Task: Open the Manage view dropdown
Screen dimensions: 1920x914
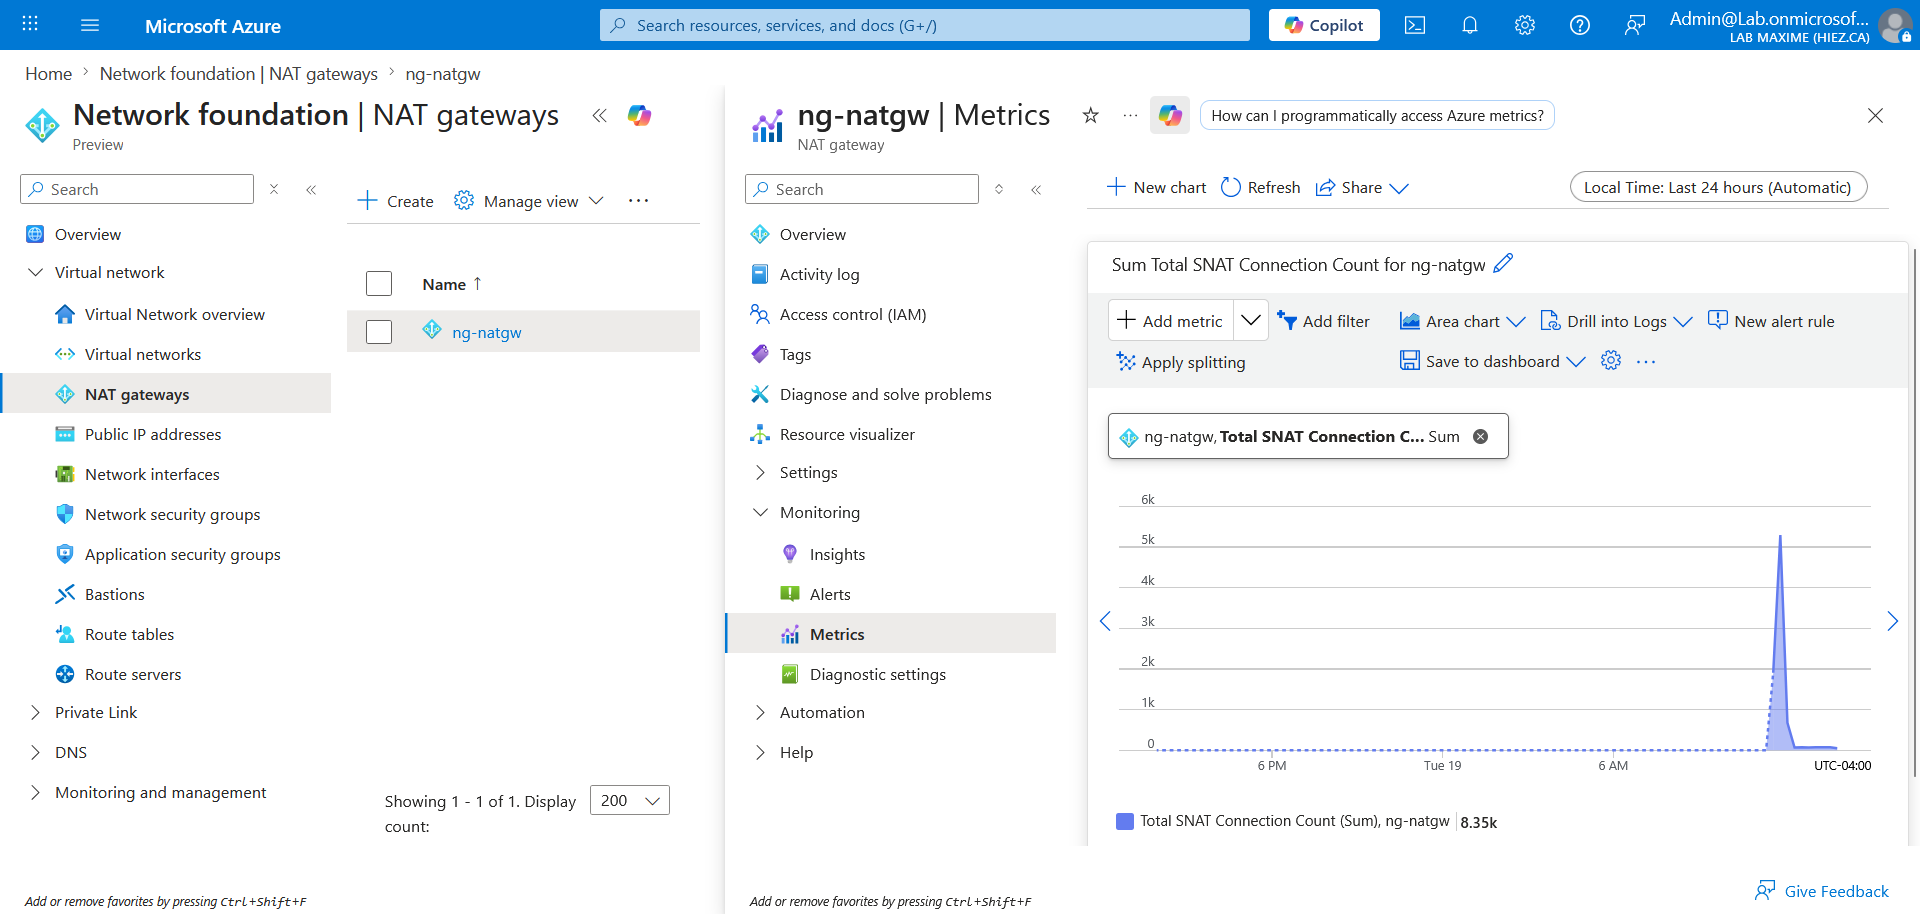Action: (x=529, y=201)
